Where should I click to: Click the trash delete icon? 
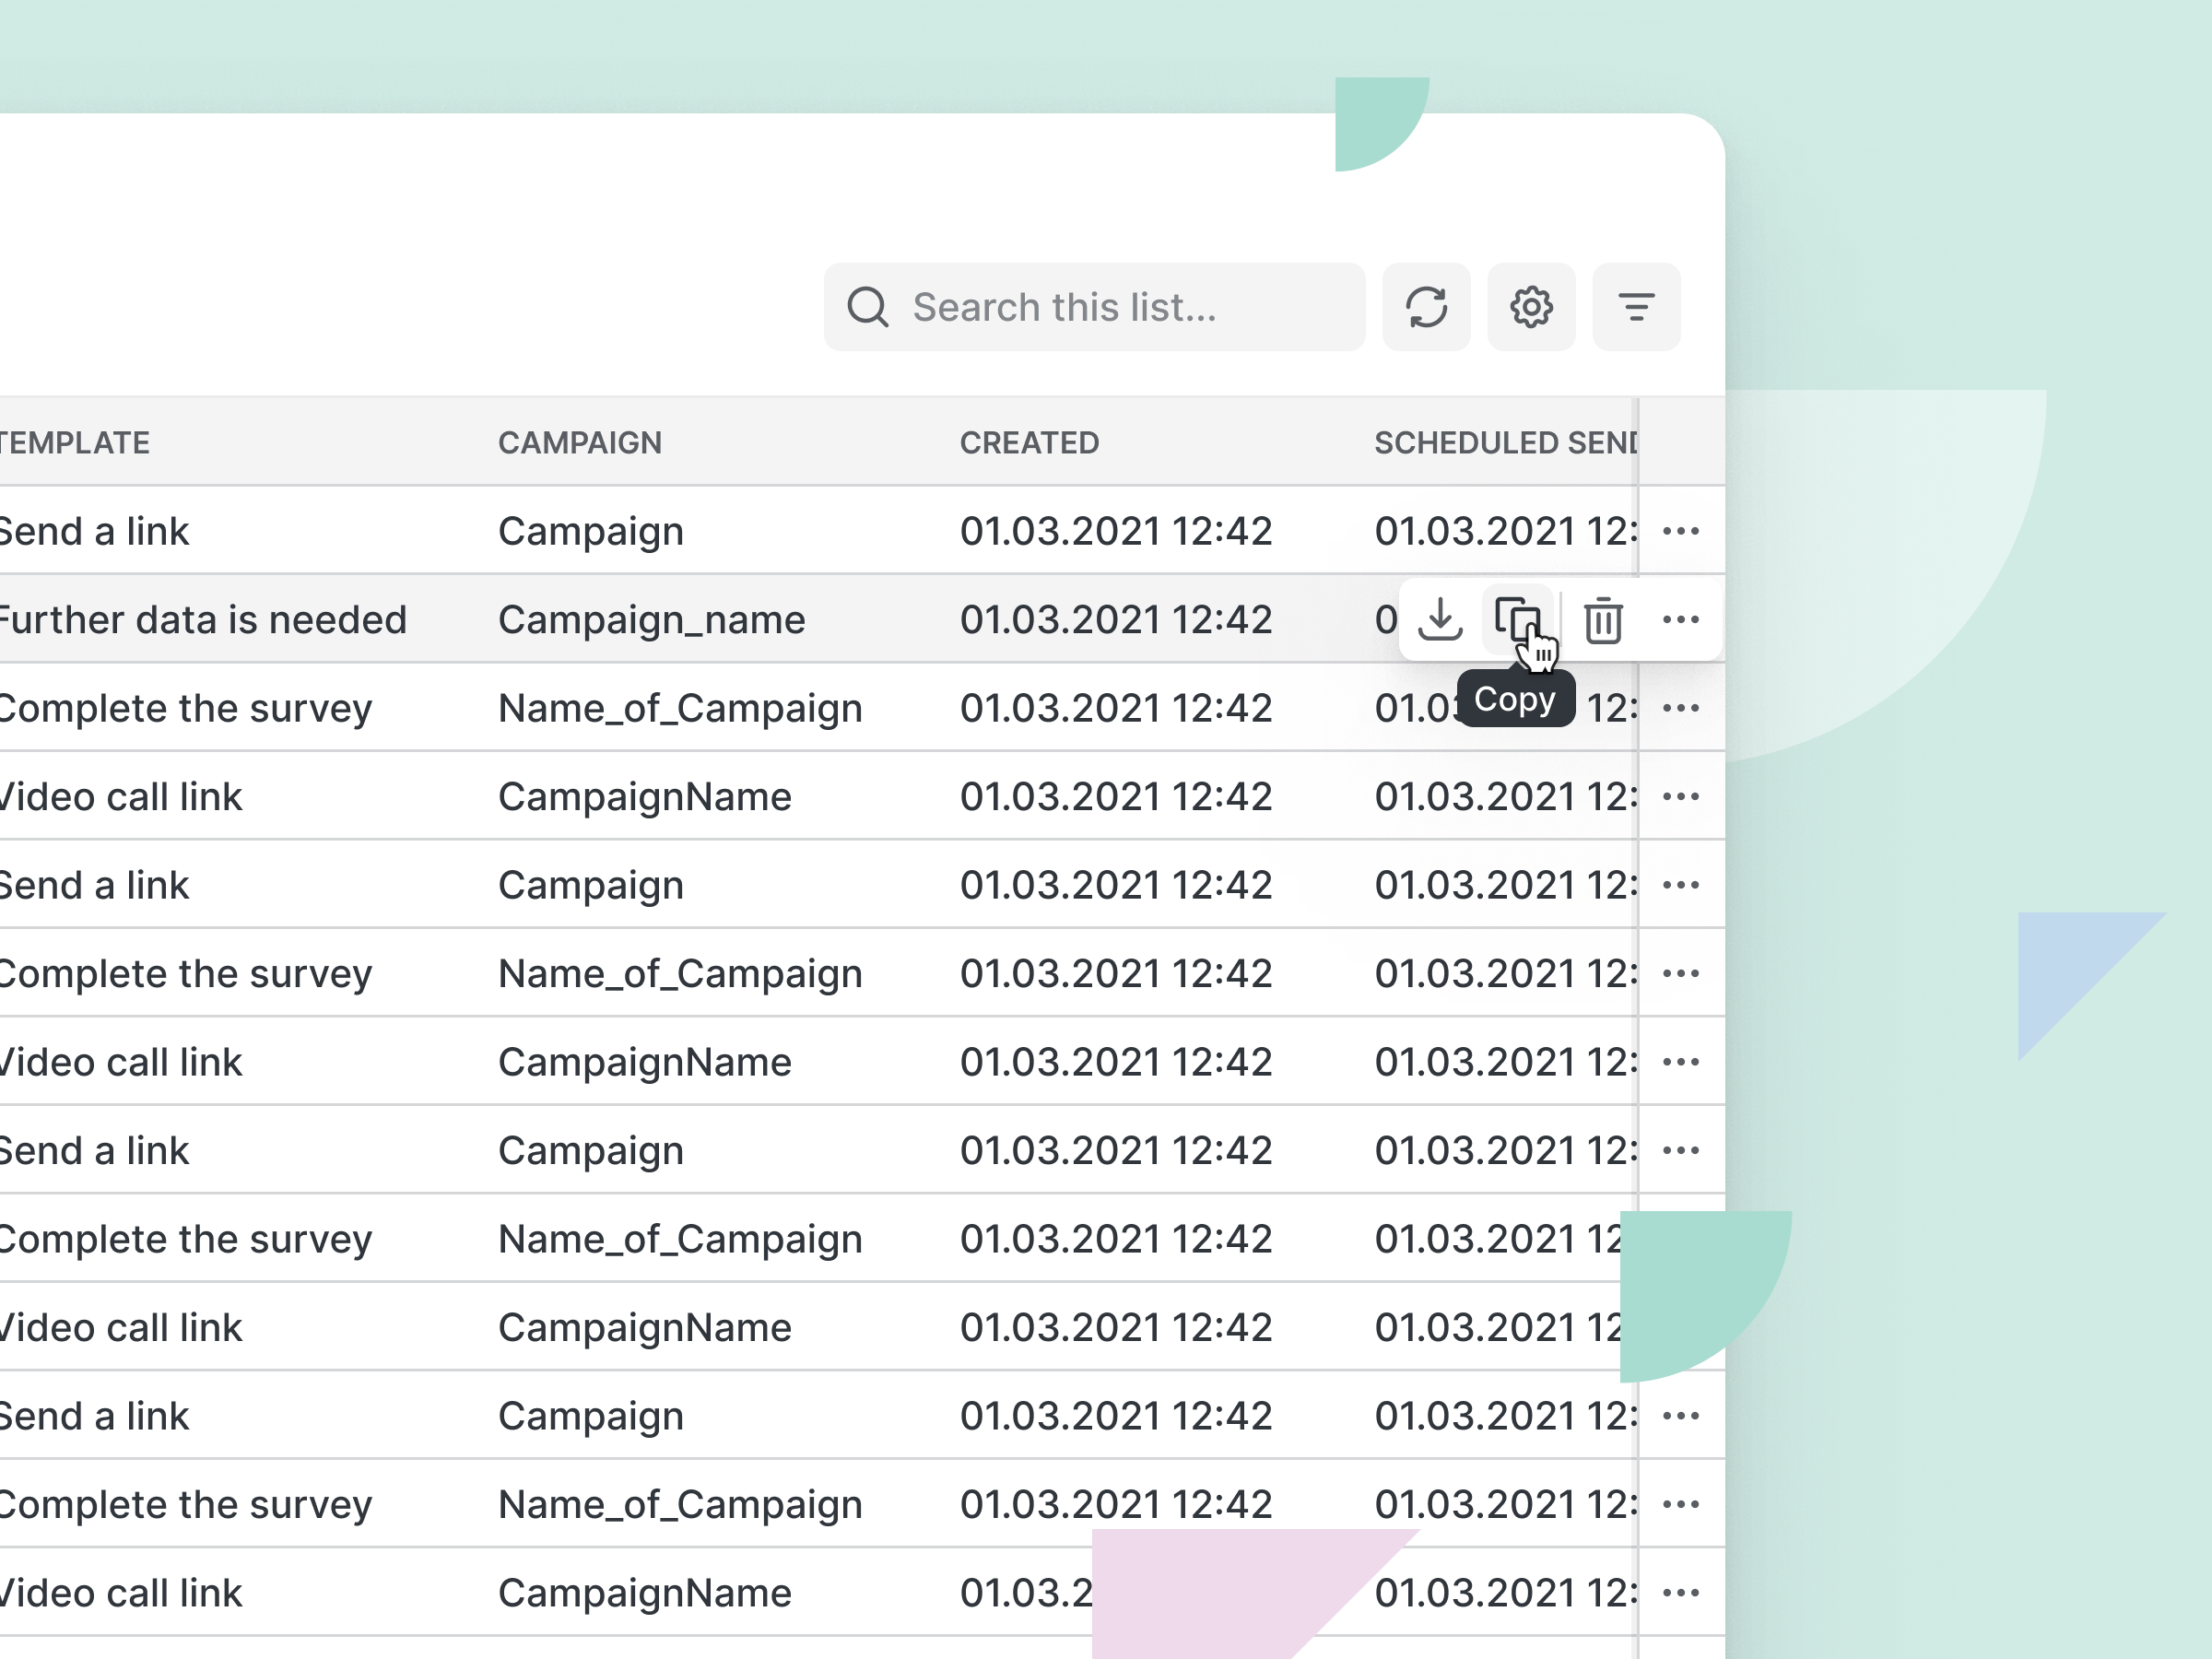(x=1603, y=620)
